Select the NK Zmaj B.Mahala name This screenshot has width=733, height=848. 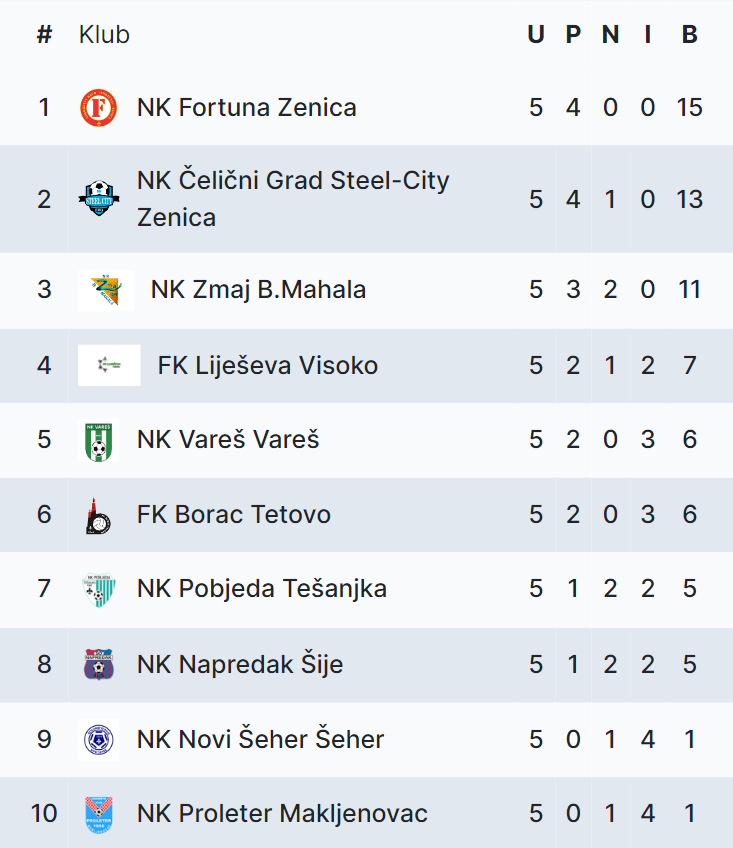tap(258, 290)
